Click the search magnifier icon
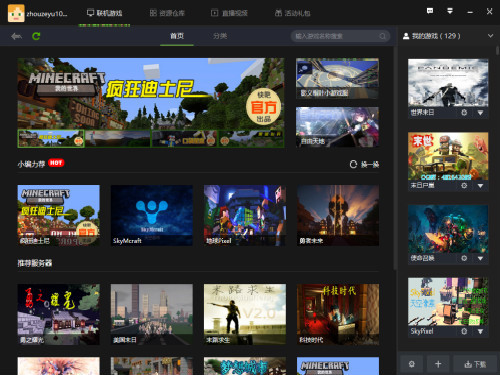 (x=383, y=36)
